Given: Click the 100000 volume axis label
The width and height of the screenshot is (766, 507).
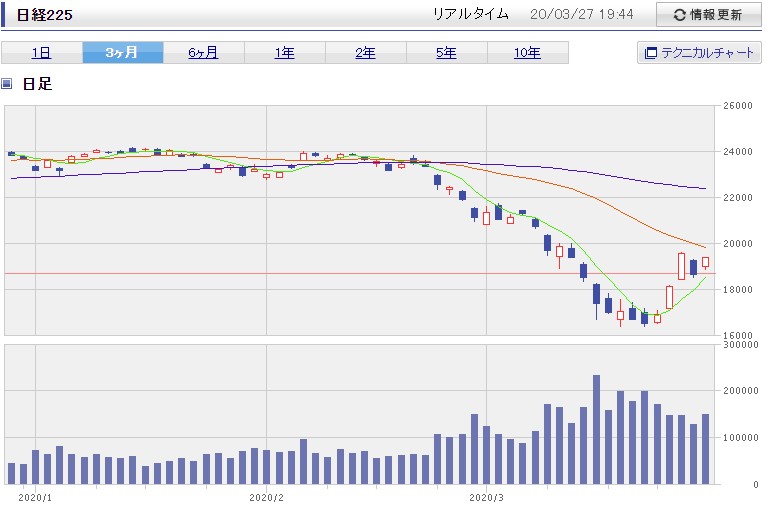Looking at the screenshot, I should [741, 438].
